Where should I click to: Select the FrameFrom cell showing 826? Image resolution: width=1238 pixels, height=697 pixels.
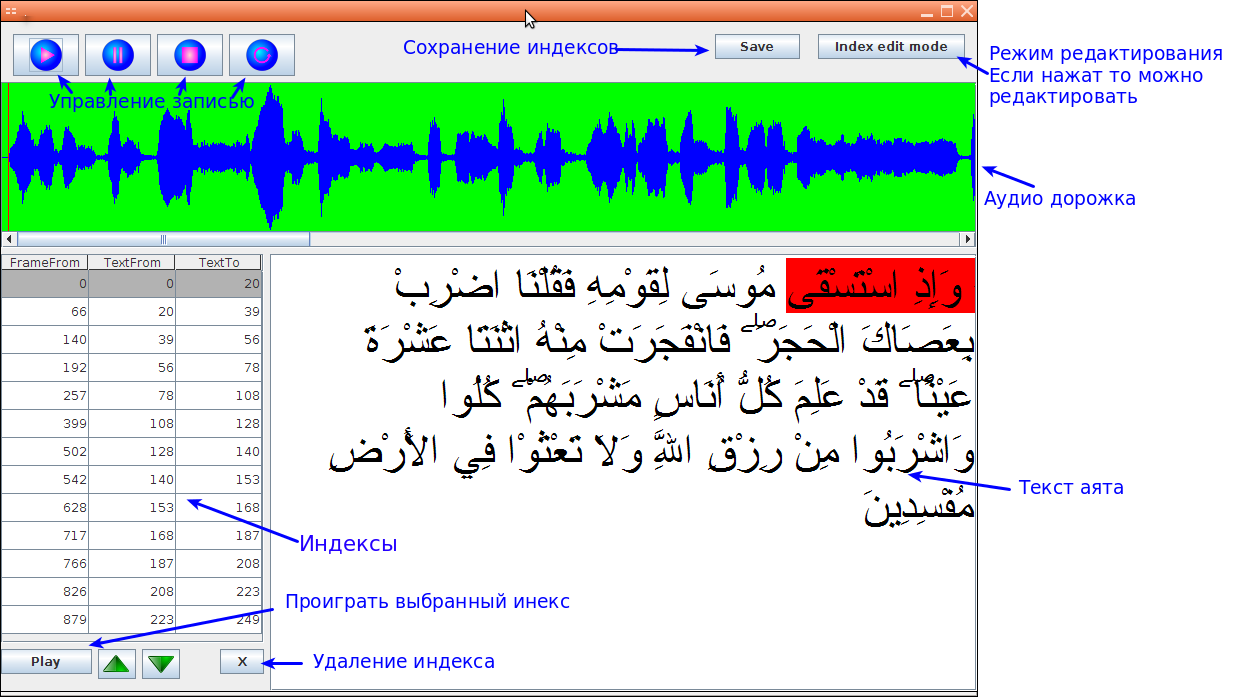click(x=45, y=592)
